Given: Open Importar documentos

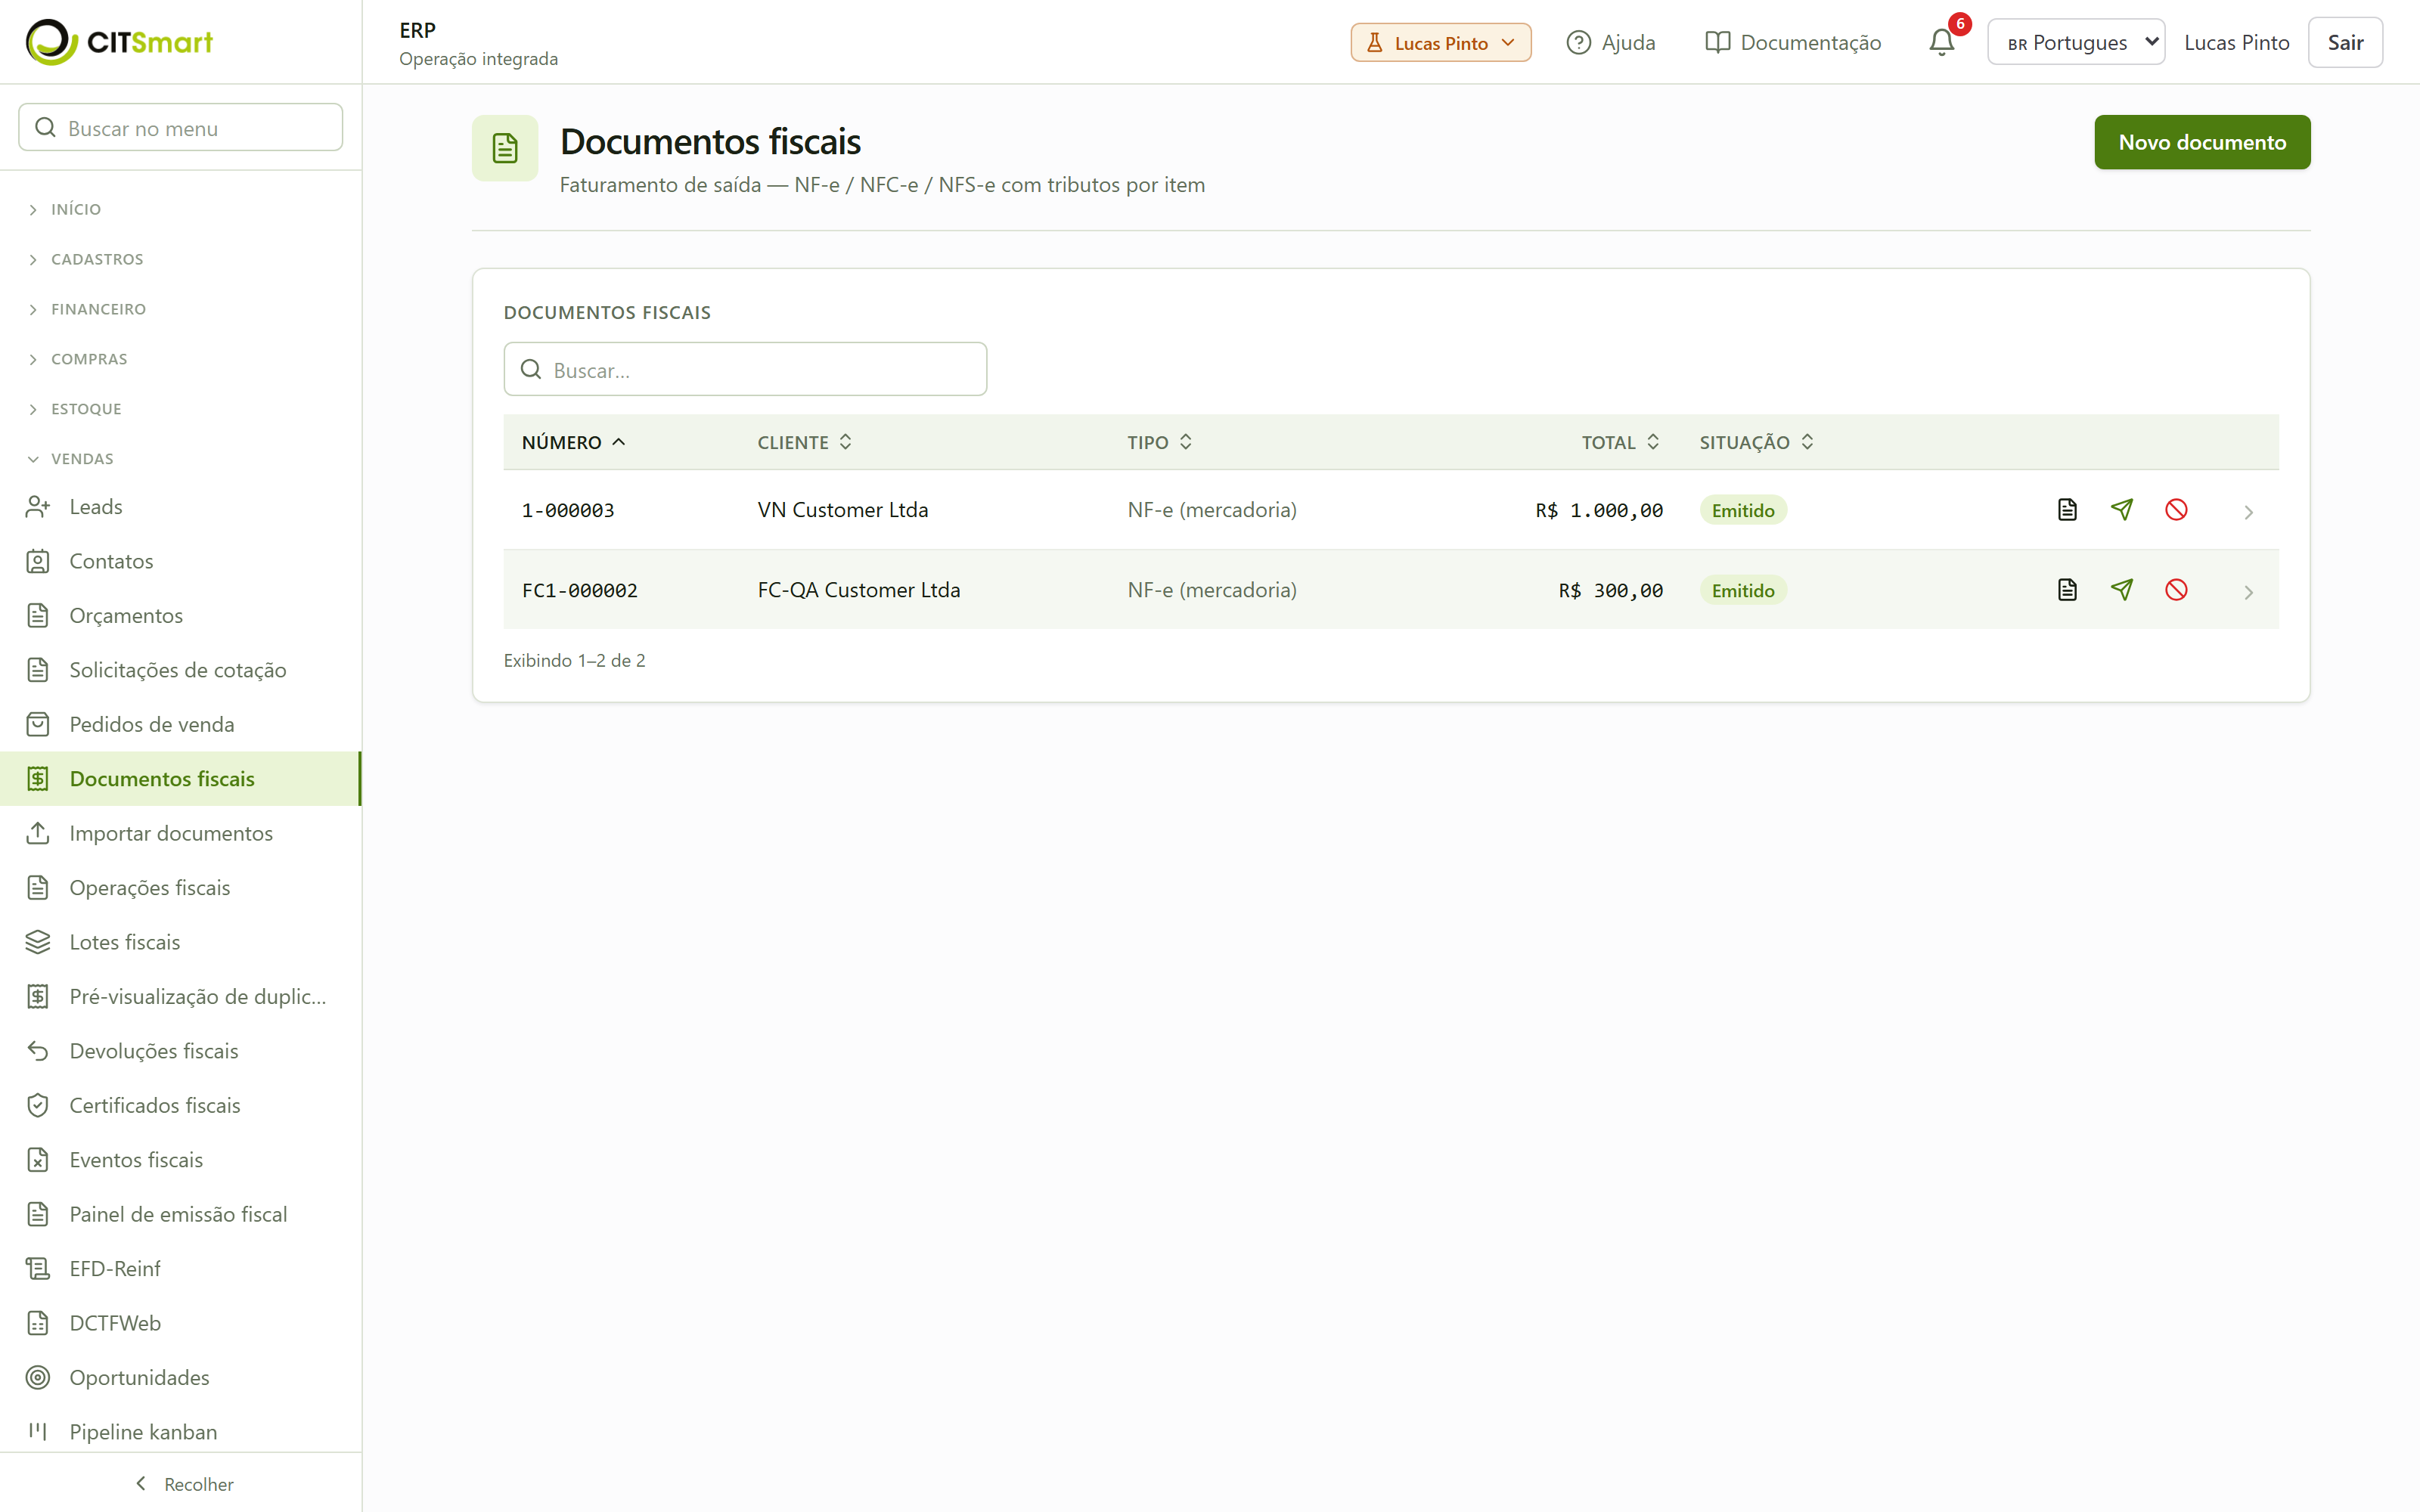Looking at the screenshot, I should point(180,833).
